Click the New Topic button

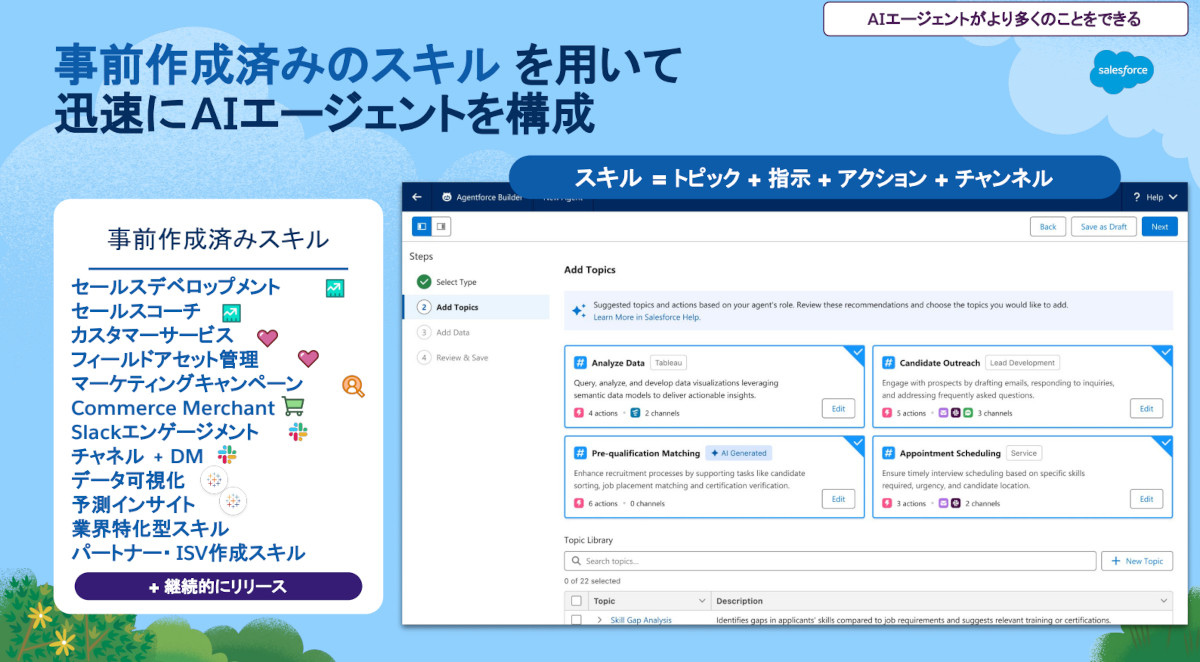1137,561
